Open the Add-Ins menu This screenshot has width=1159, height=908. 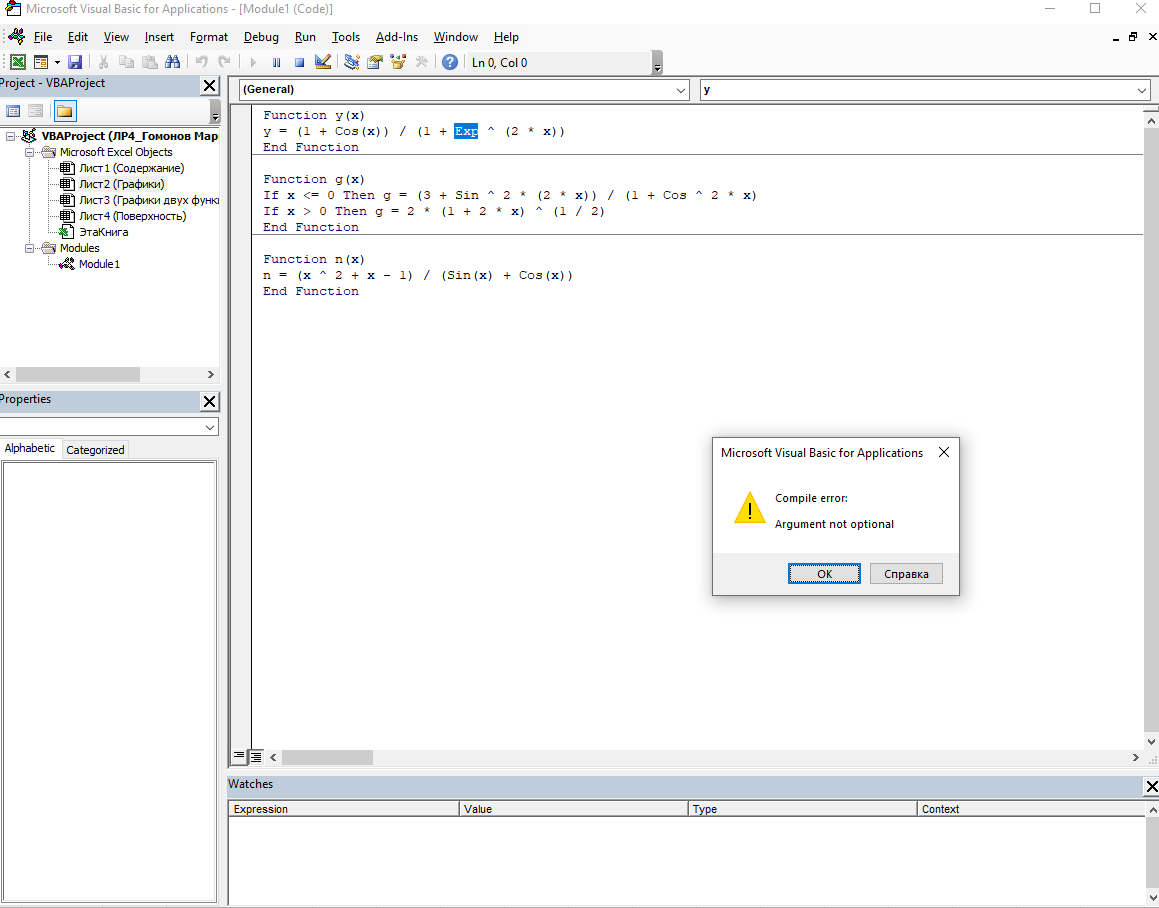coord(397,37)
